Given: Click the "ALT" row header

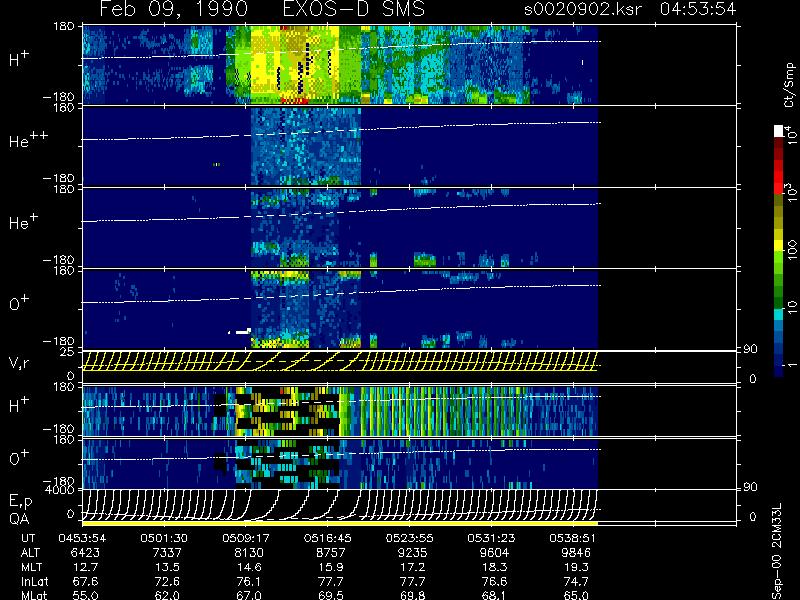Looking at the screenshot, I should click(x=30, y=553).
